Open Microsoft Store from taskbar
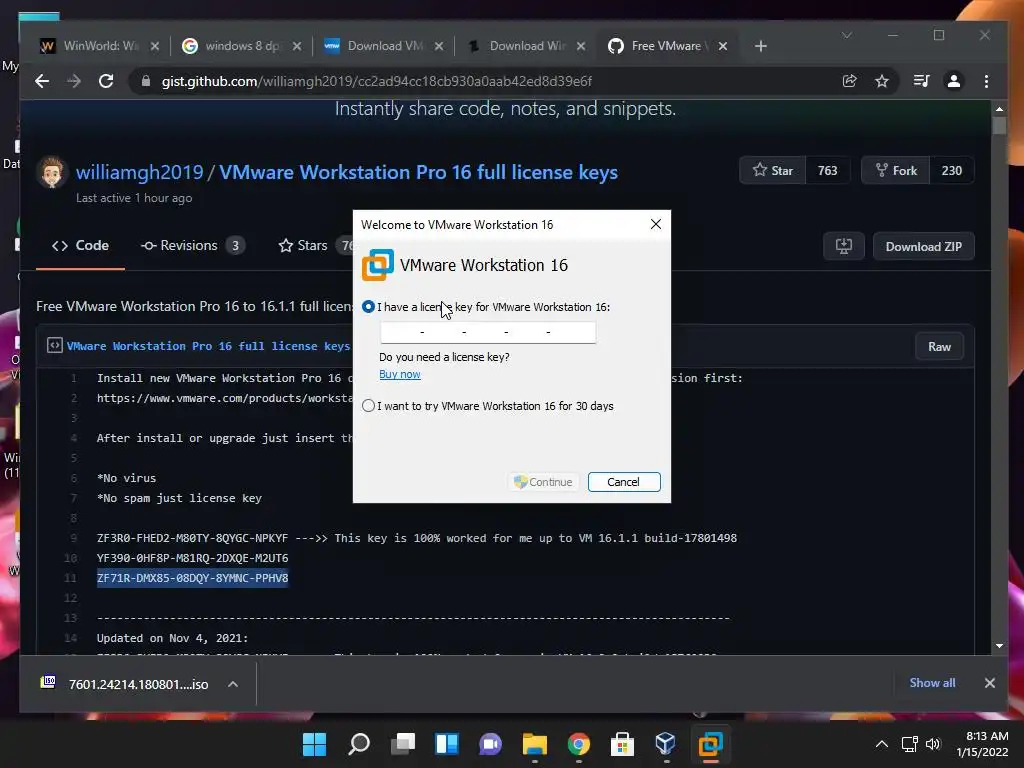Image resolution: width=1024 pixels, height=768 pixels. click(622, 744)
